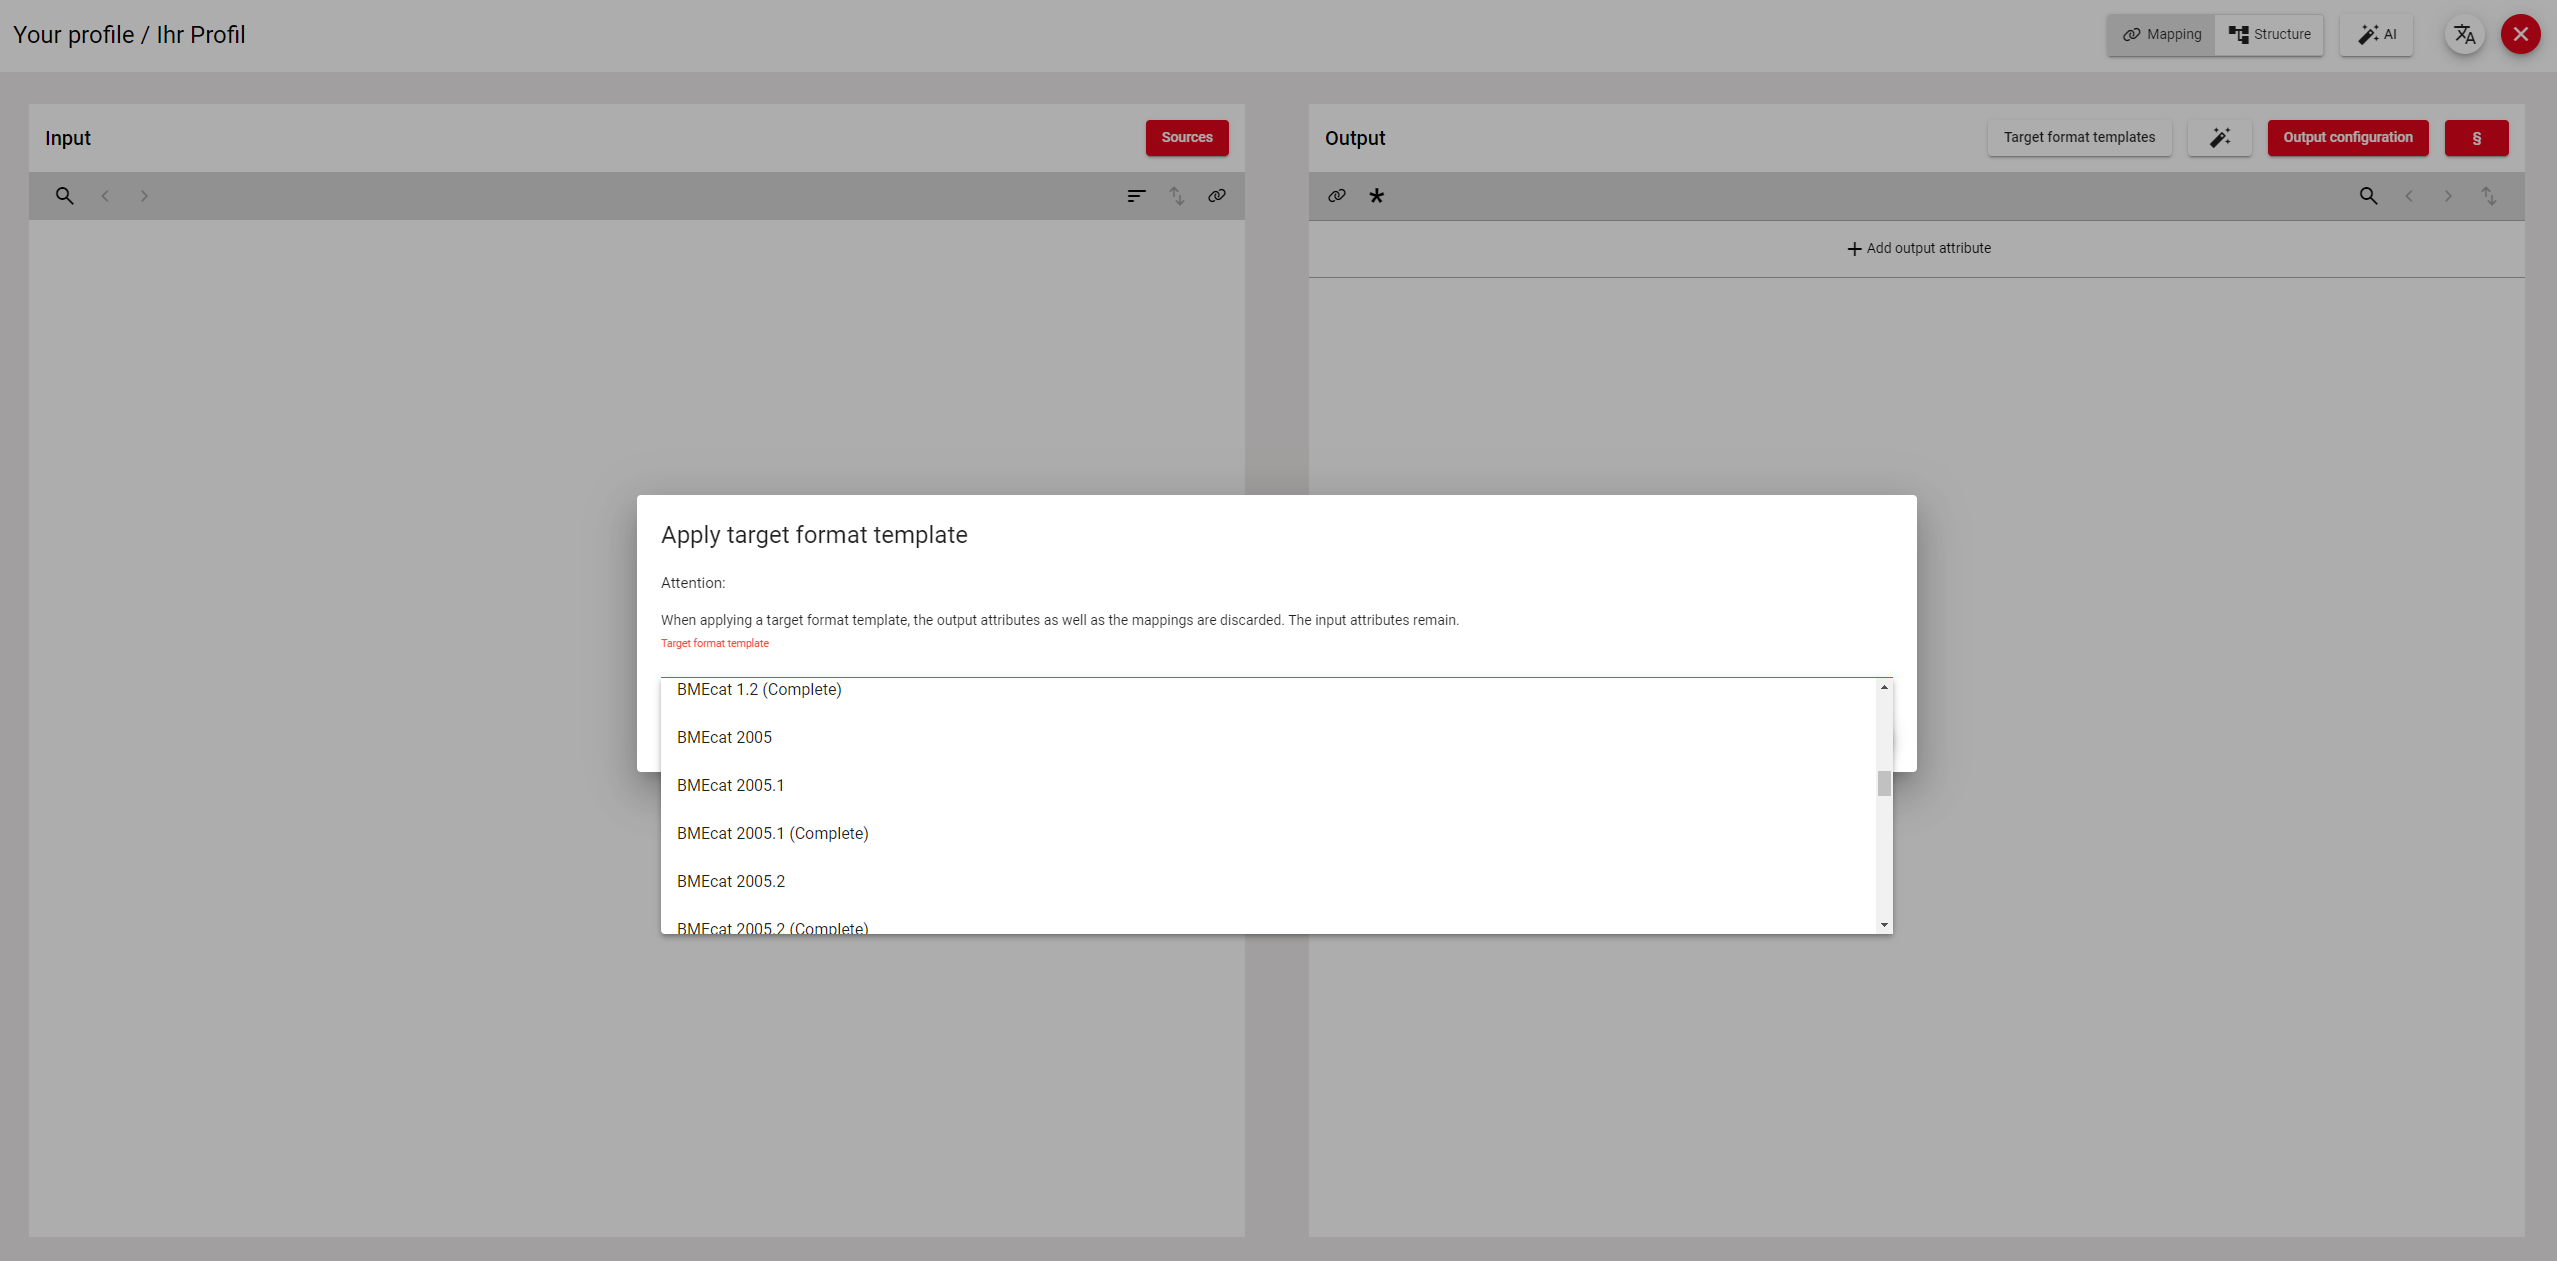Choose BMEcat 2005.1 (Complete) option
The image size is (2557, 1261).
[x=772, y=834]
